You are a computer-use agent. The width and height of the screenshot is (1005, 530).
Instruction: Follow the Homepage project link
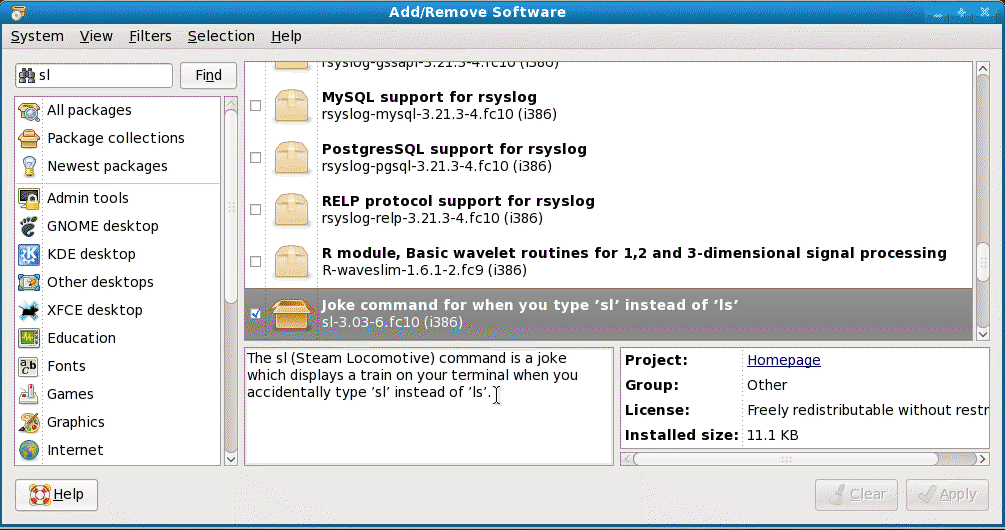click(783, 360)
